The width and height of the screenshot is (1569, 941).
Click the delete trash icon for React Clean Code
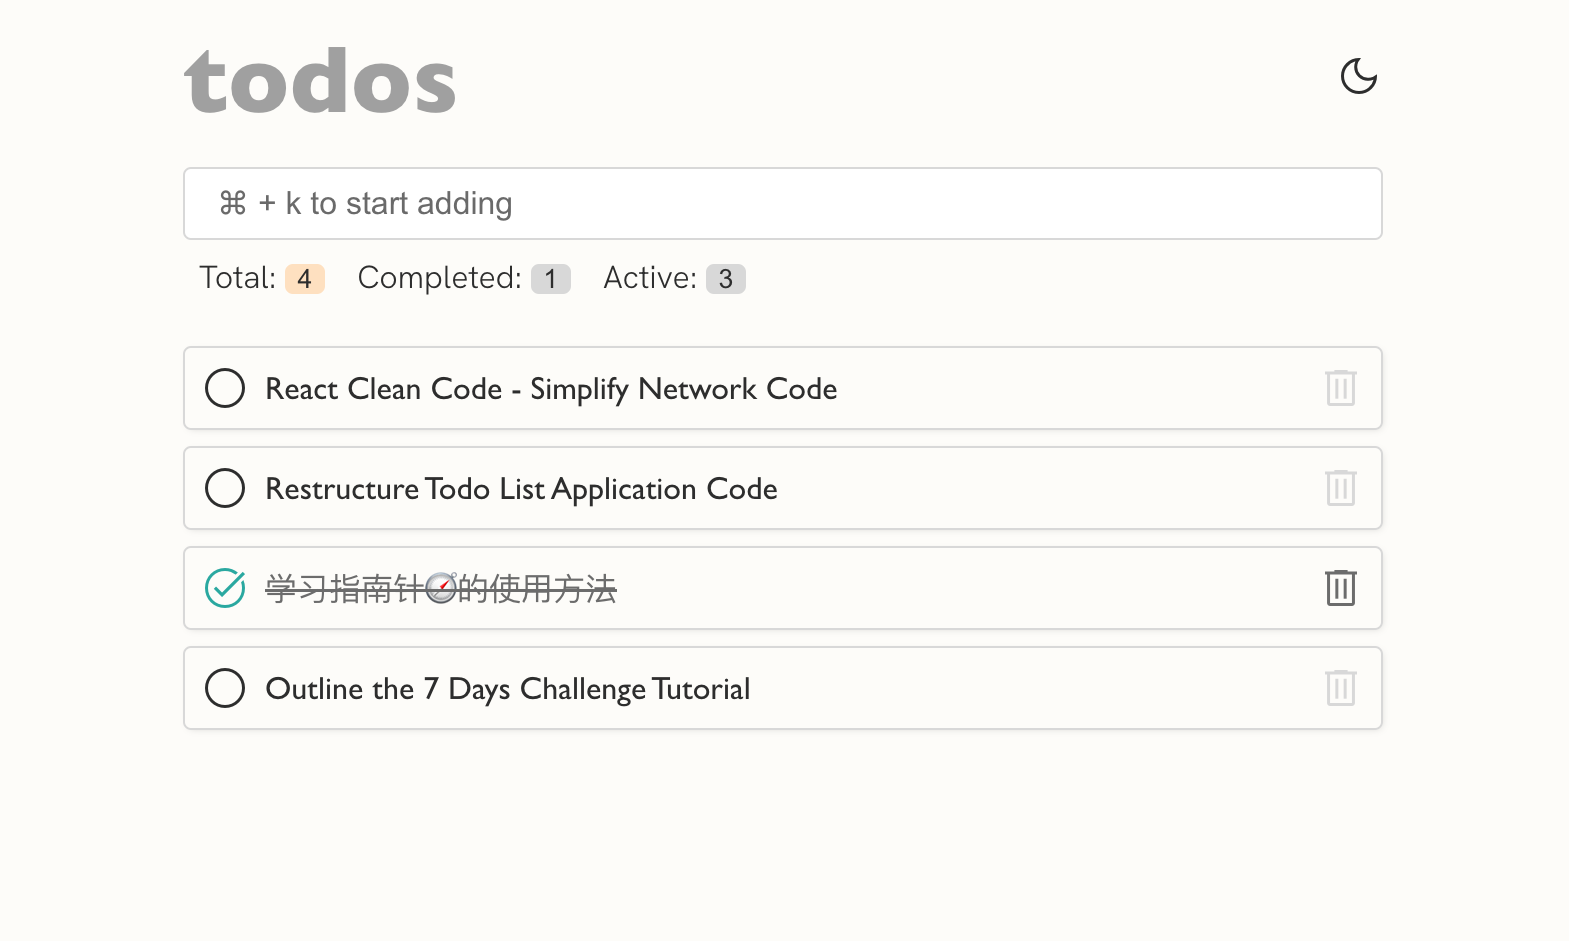pyautogui.click(x=1340, y=388)
